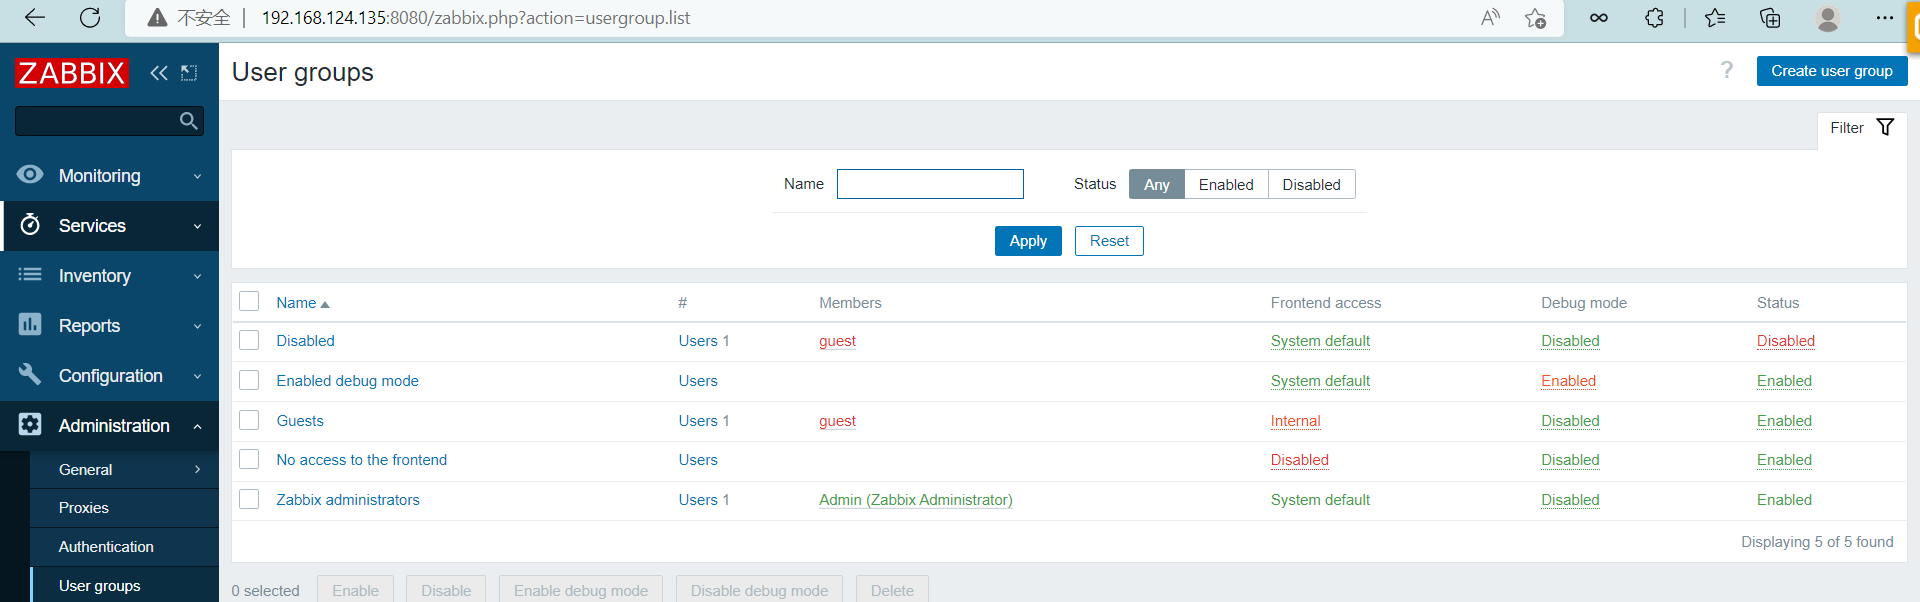Expand the Configuration menu chevron
The image size is (1920, 602).
click(x=197, y=376)
